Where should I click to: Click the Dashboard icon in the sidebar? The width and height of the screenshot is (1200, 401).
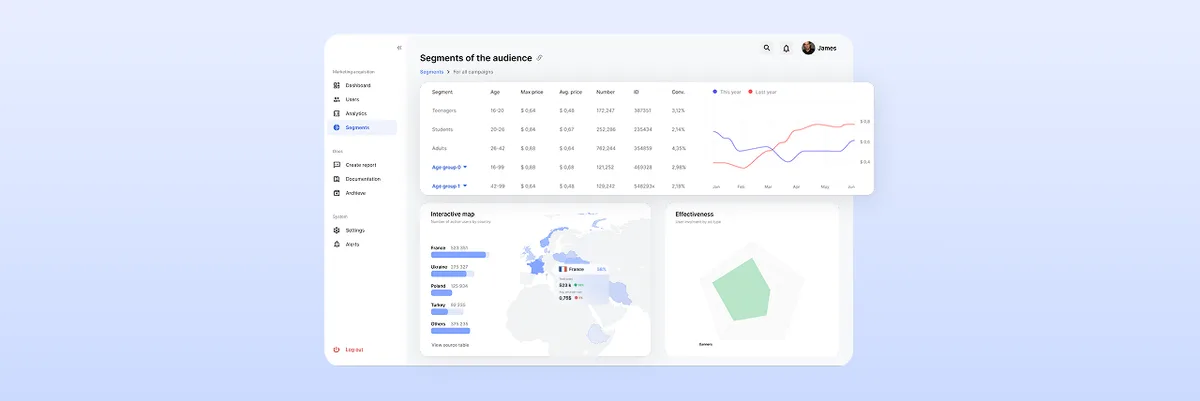337,85
